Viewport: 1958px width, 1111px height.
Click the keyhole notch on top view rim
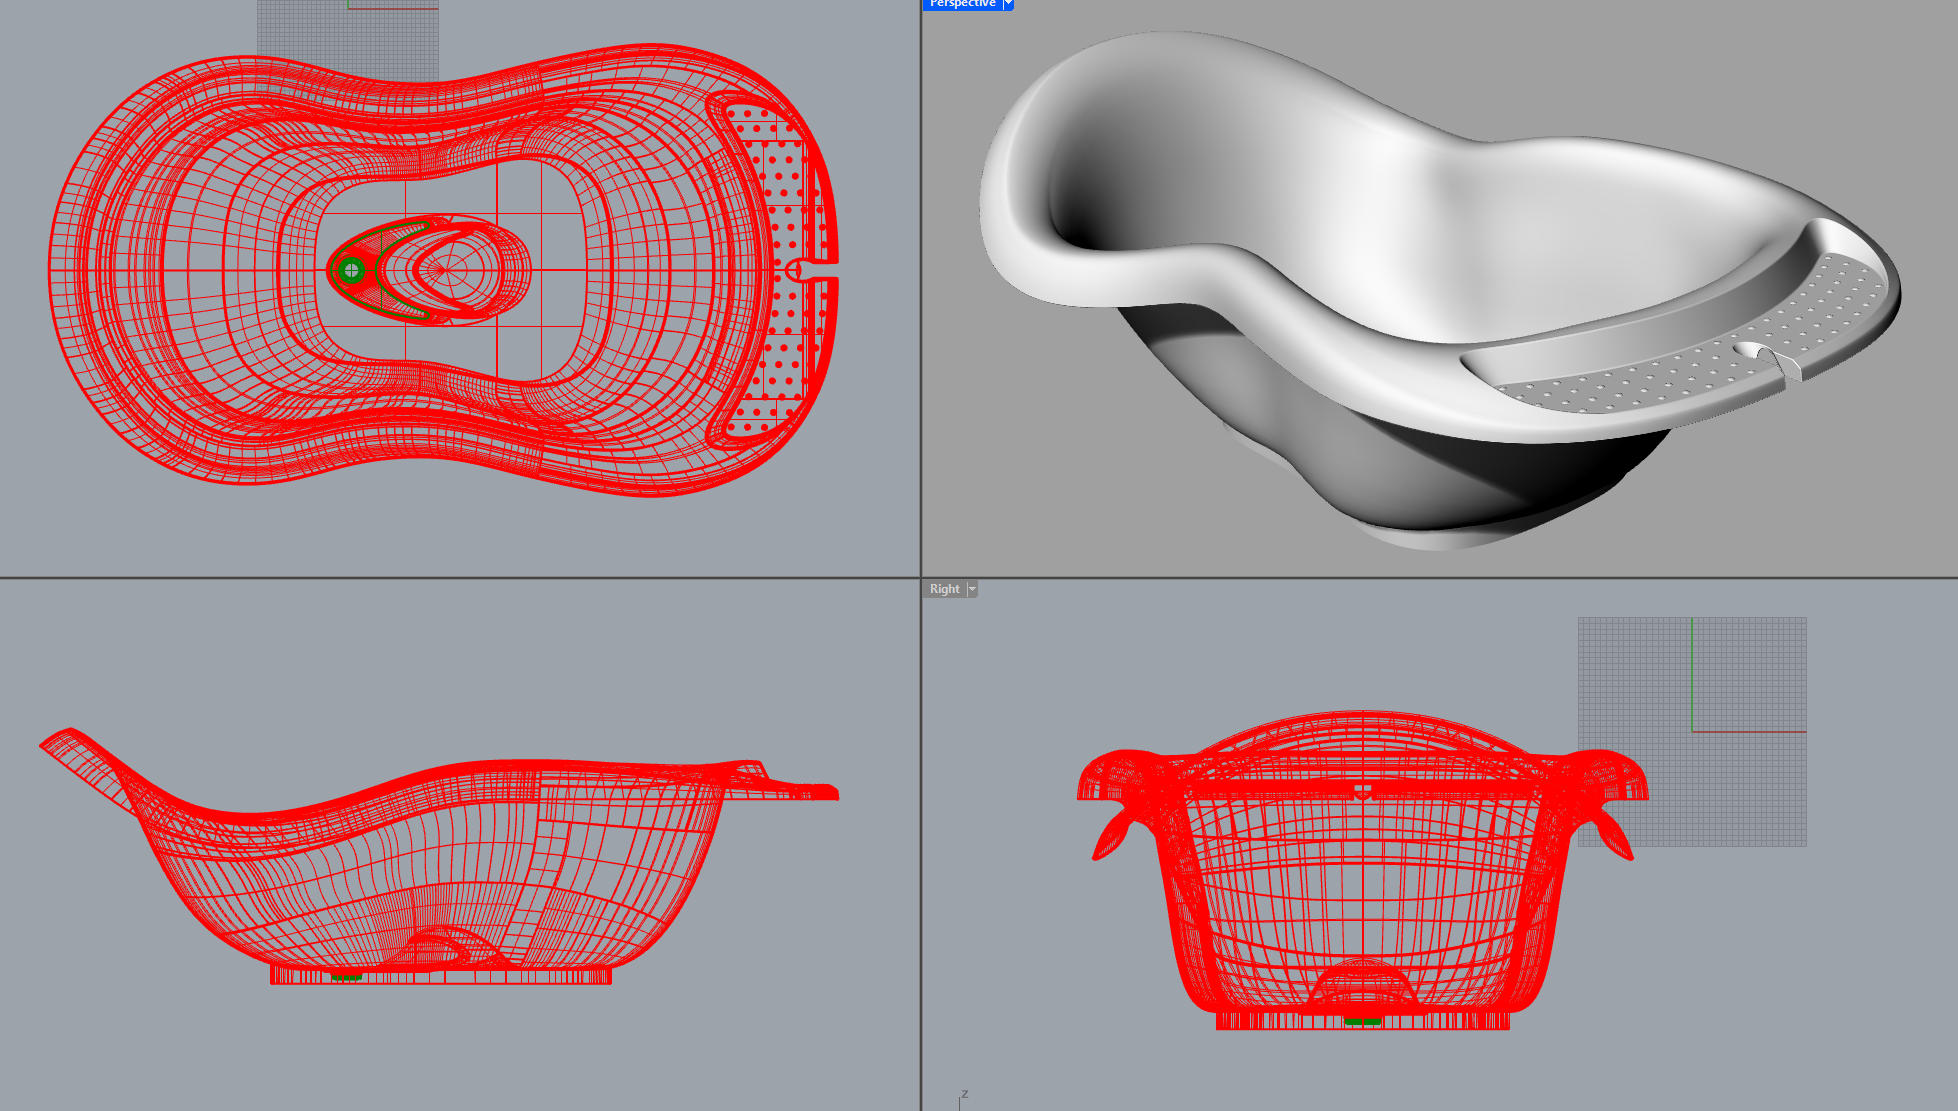click(800, 270)
